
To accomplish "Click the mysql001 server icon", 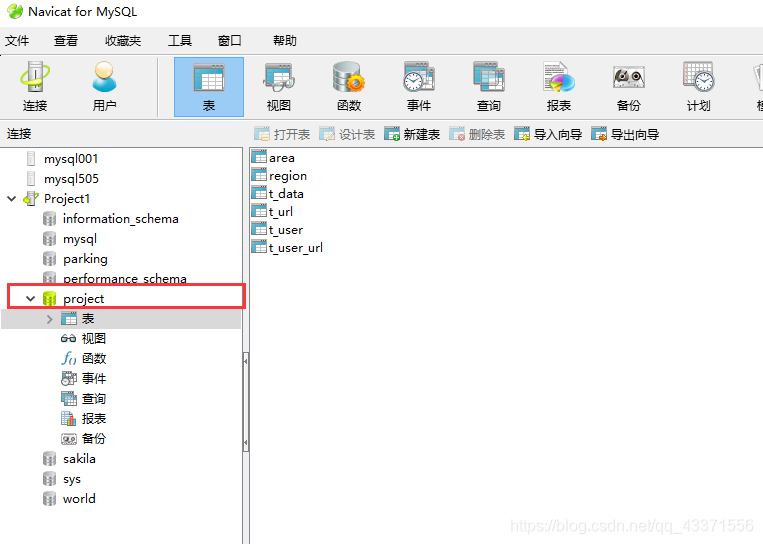I will tap(31, 159).
